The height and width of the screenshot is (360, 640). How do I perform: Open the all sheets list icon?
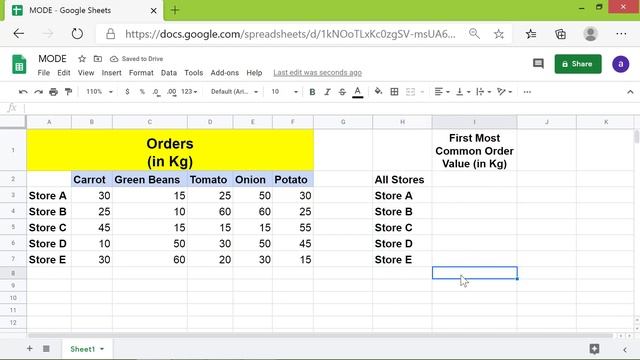click(x=46, y=349)
